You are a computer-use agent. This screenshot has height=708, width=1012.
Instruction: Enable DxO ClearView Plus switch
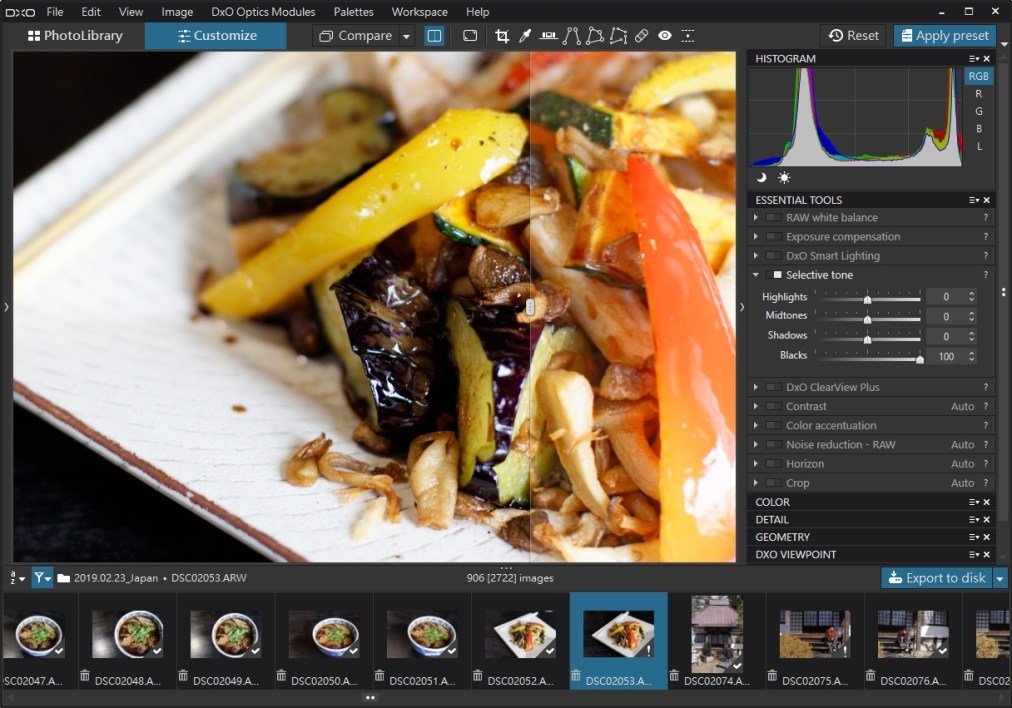click(774, 387)
